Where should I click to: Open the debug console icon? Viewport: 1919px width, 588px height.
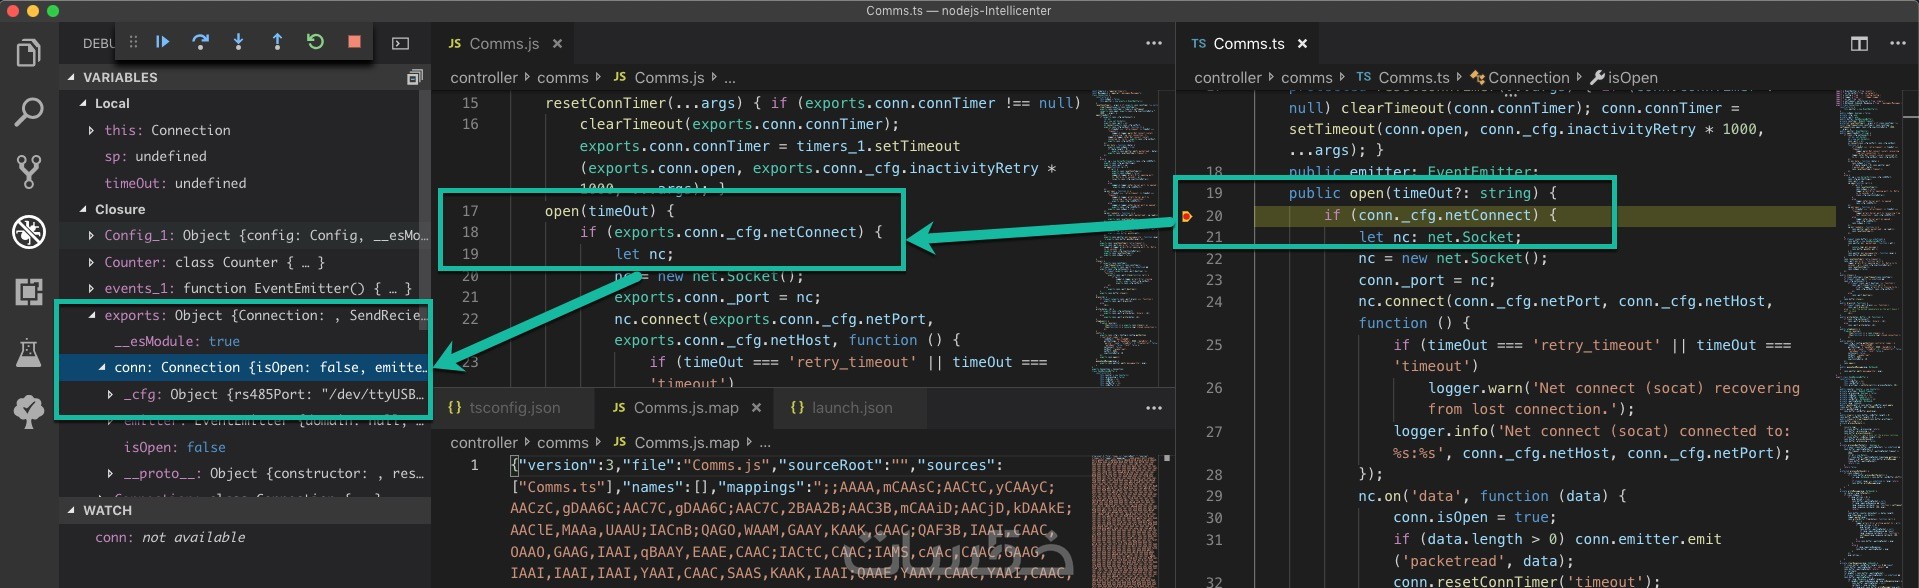400,43
